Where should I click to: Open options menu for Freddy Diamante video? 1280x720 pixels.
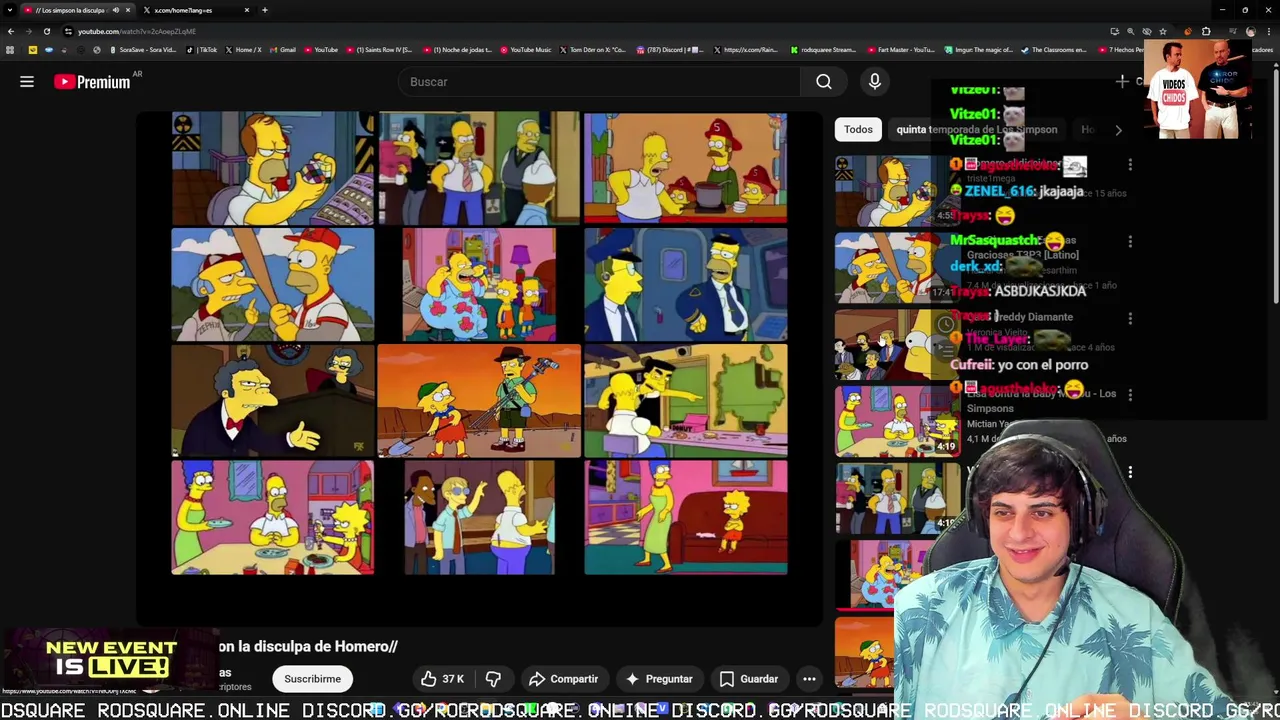[1130, 318]
